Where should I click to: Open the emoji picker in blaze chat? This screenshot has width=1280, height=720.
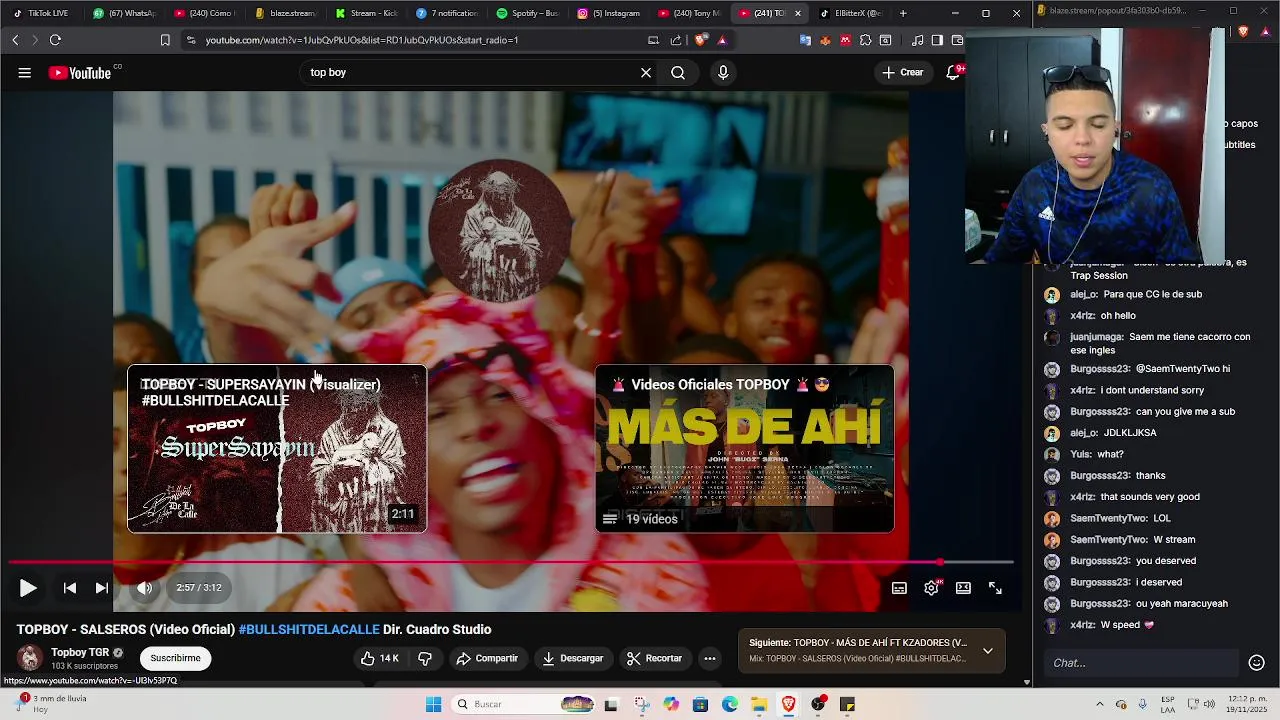click(1257, 662)
